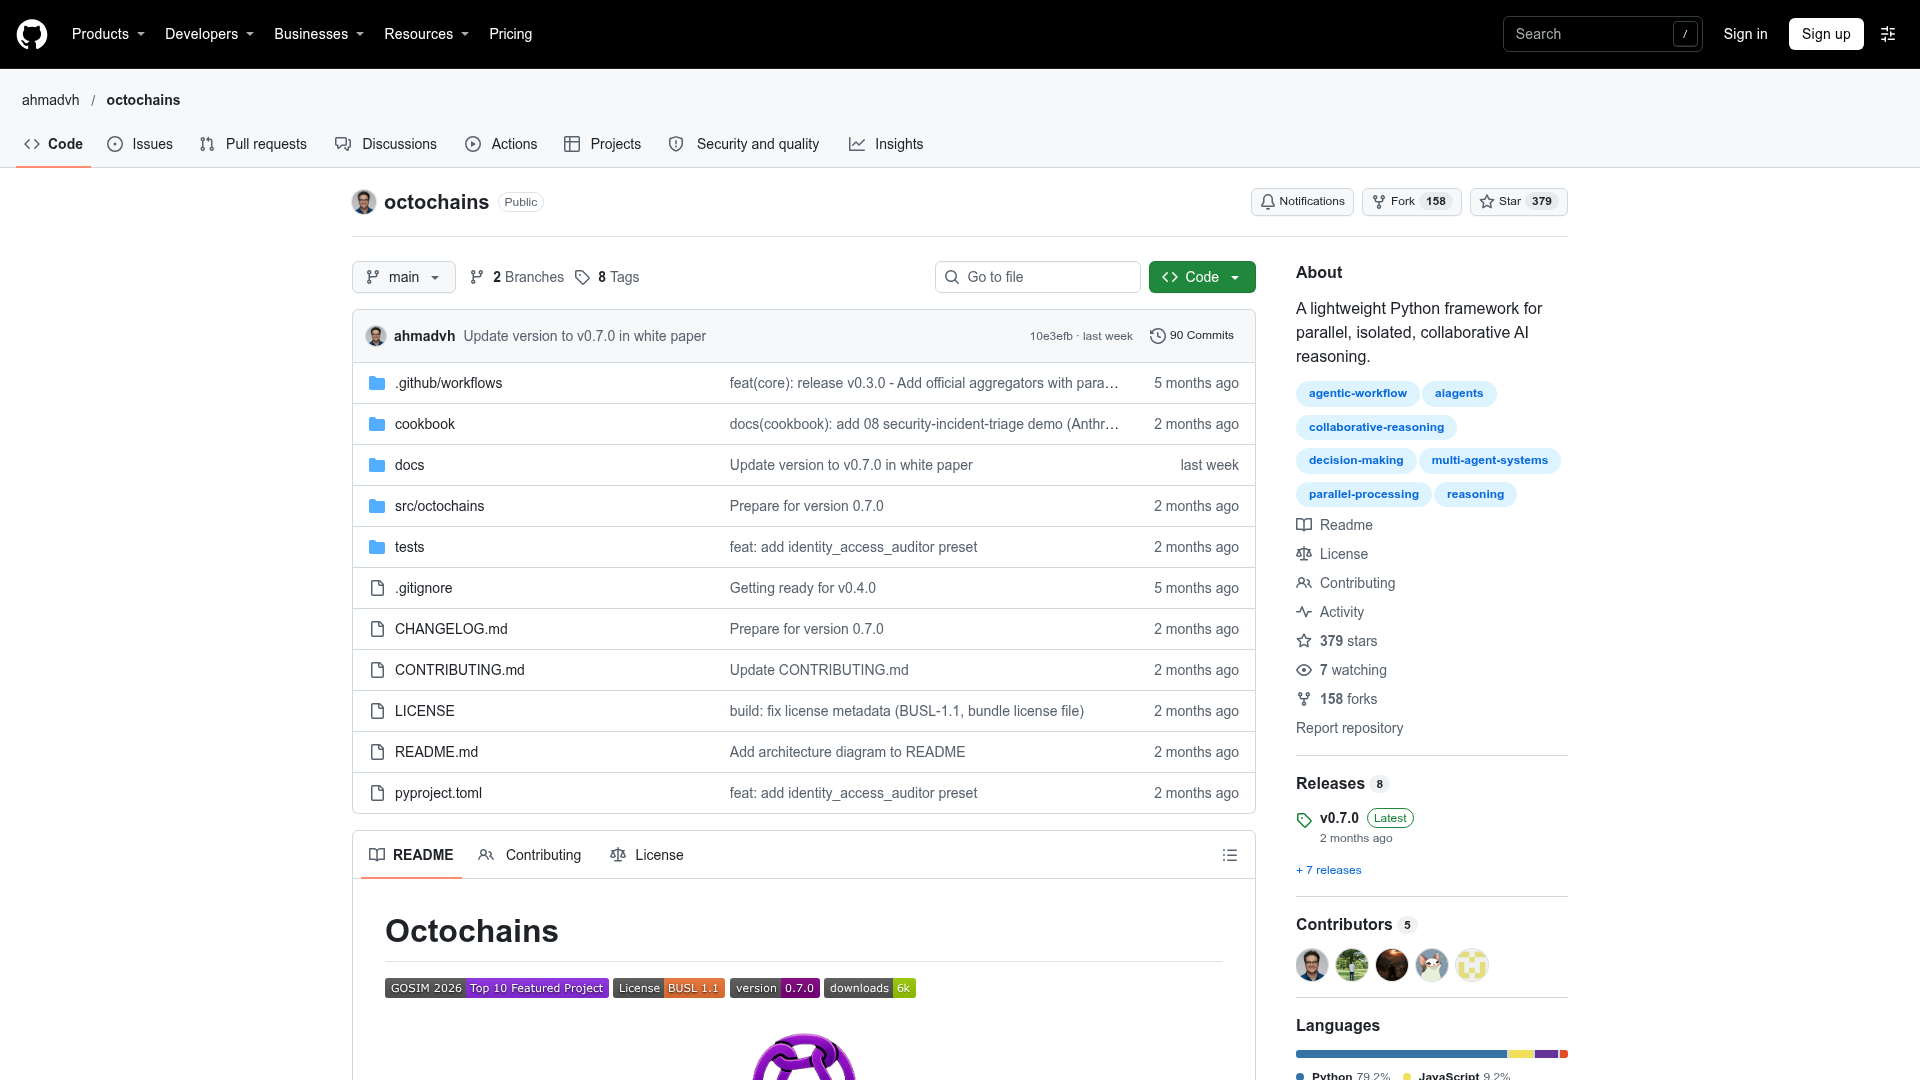The height and width of the screenshot is (1080, 1920).
Task: Toggle Notifications for this repository
Action: coord(1302,202)
